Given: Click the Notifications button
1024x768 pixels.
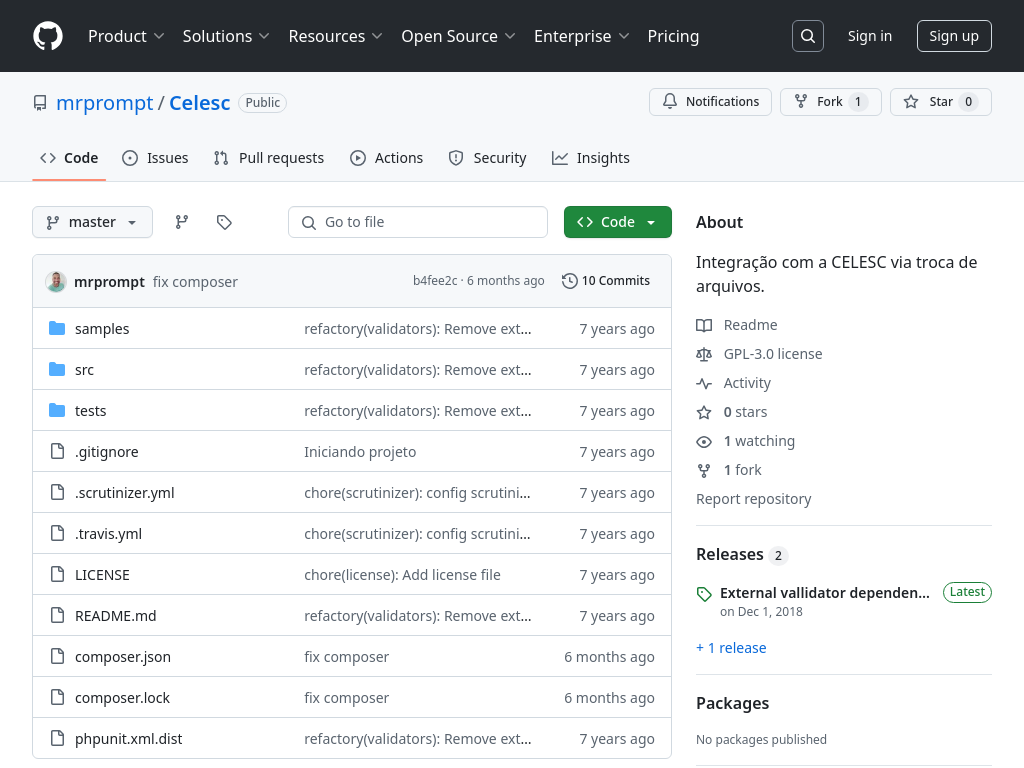Looking at the screenshot, I should [x=711, y=102].
